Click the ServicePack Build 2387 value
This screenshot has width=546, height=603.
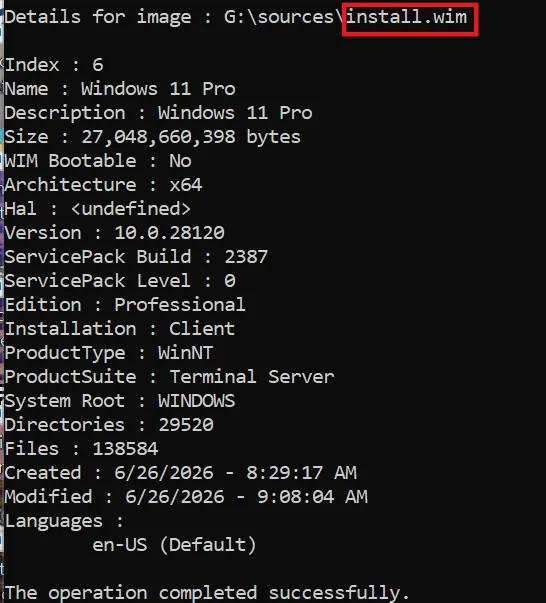pos(246,257)
